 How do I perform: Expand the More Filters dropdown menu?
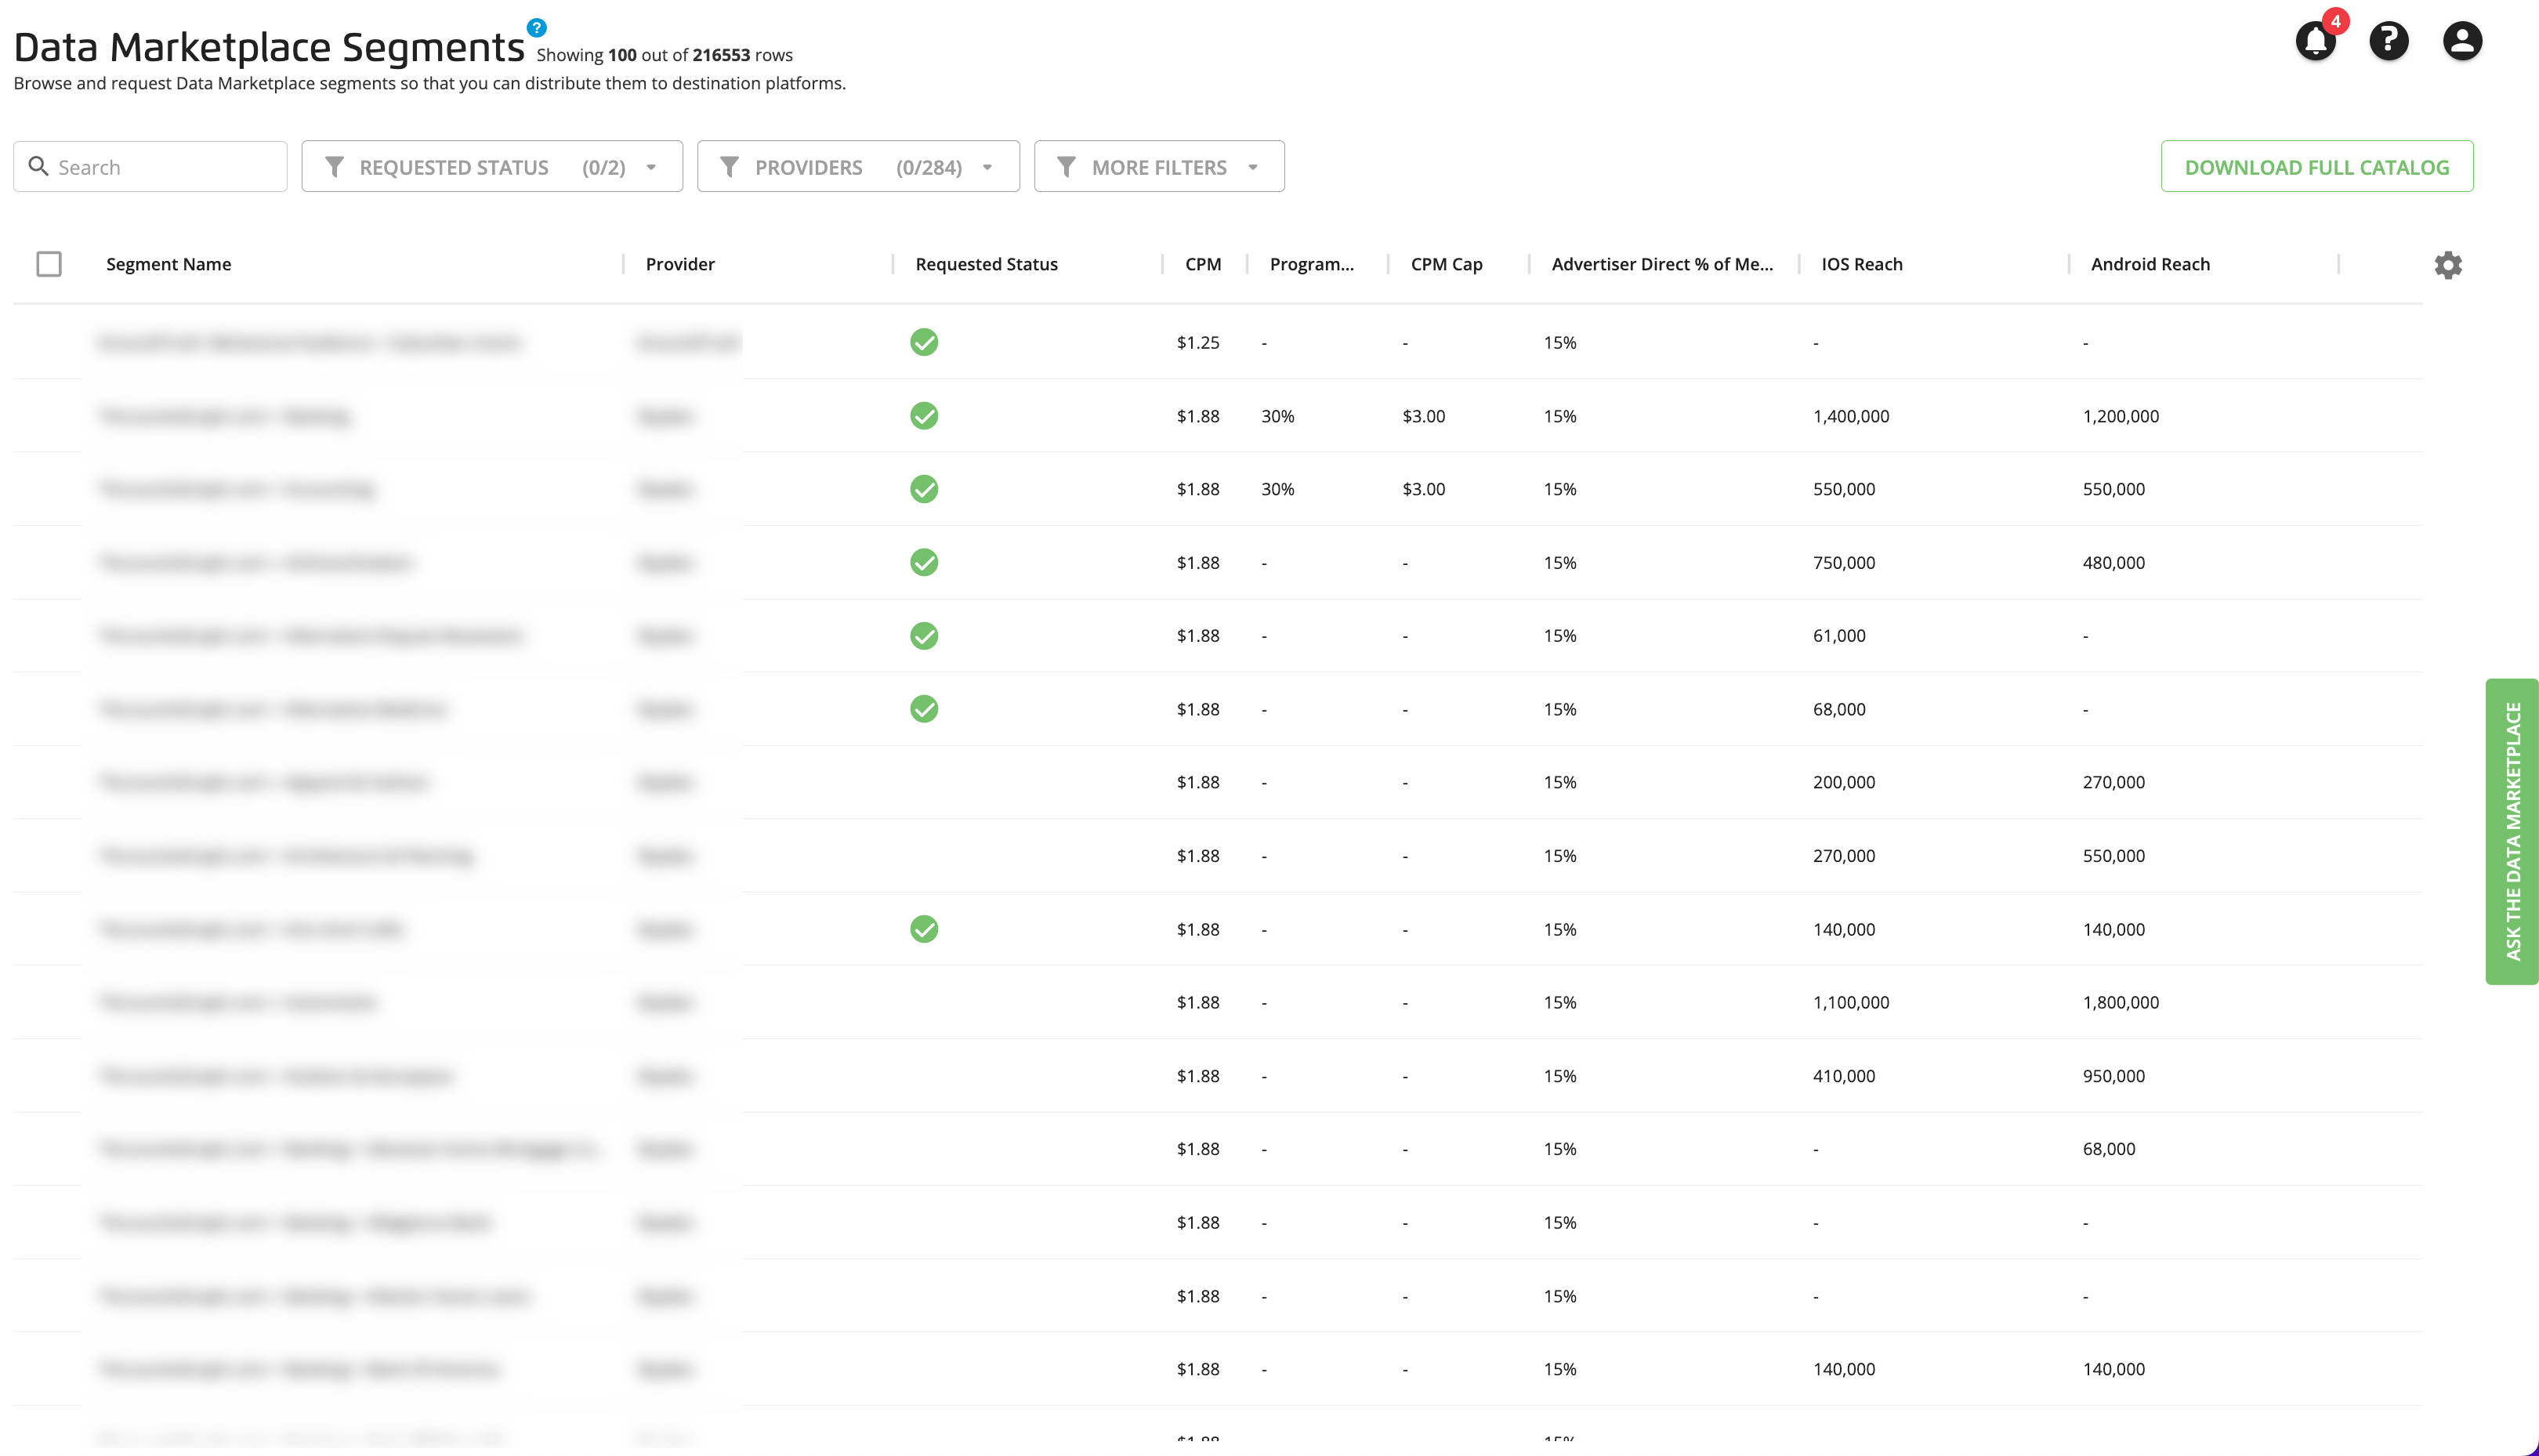(x=1160, y=165)
